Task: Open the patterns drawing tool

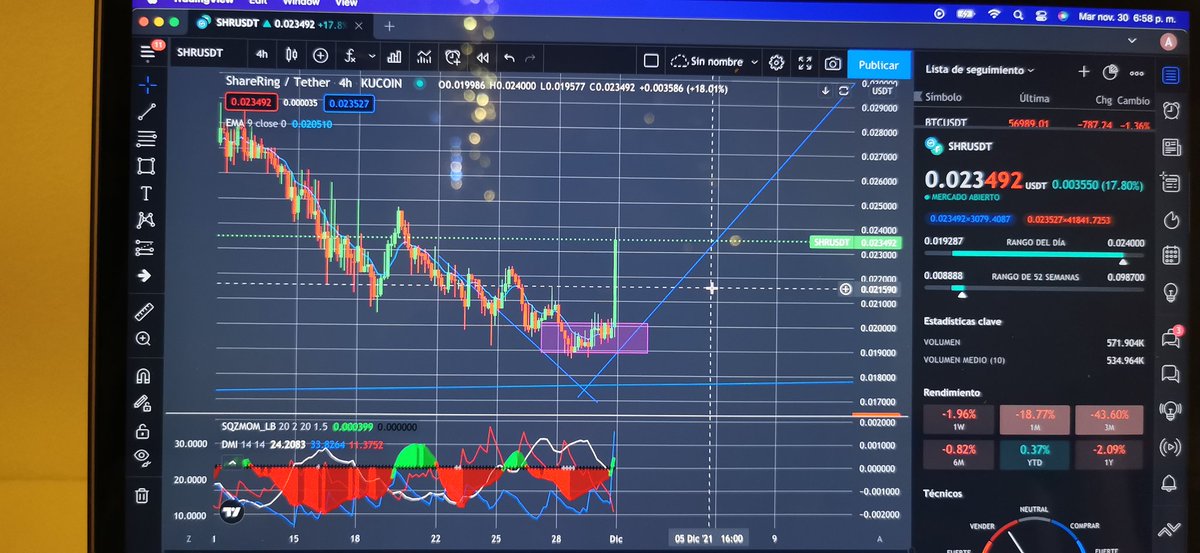Action: (x=146, y=219)
